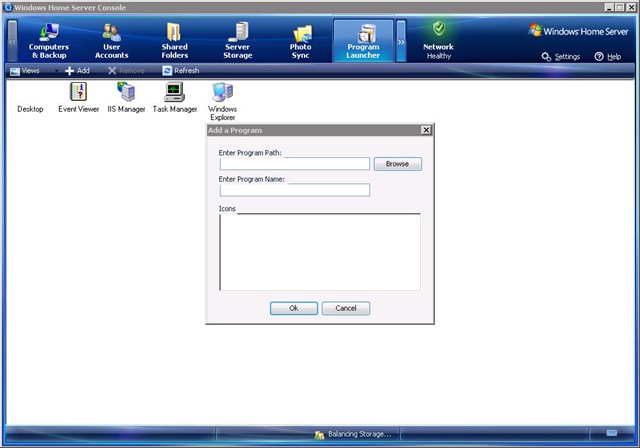The height and width of the screenshot is (448, 640).
Task: Open the Photo Sync tab
Action: [x=300, y=41]
